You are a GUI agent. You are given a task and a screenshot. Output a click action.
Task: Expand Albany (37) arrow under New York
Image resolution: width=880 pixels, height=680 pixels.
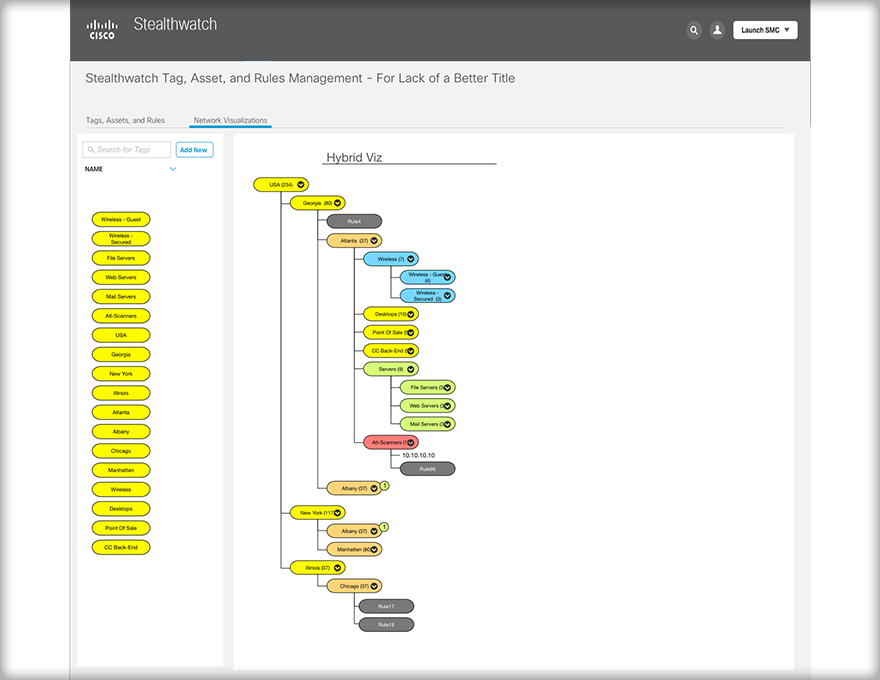click(374, 531)
